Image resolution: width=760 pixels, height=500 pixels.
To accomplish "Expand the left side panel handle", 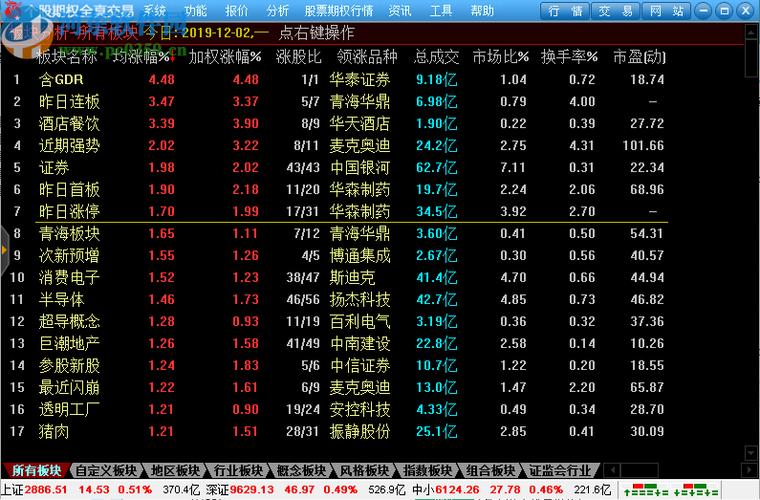I will click(4, 250).
